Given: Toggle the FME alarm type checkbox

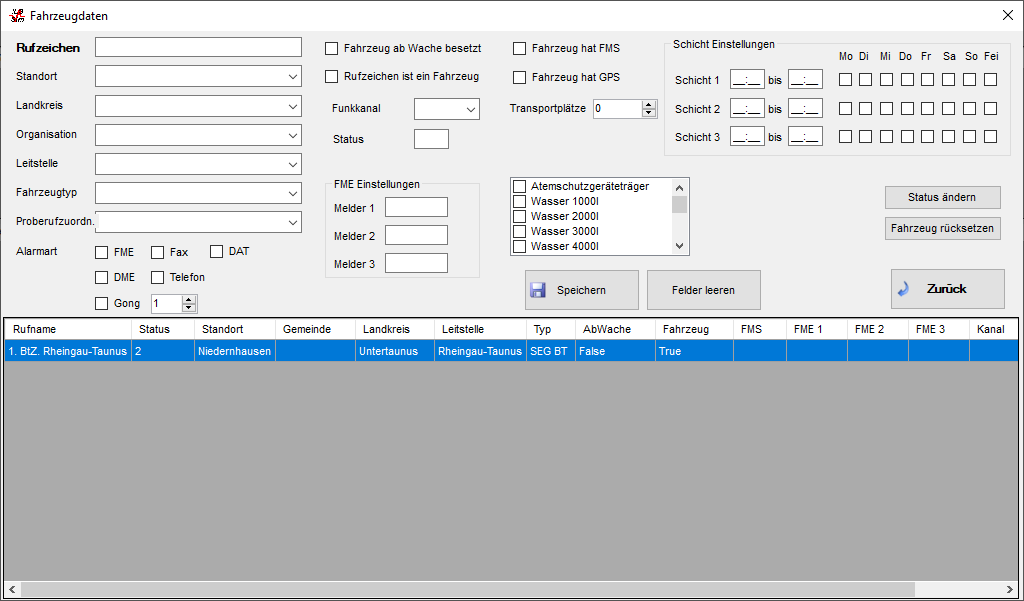Looking at the screenshot, I should click(x=102, y=252).
